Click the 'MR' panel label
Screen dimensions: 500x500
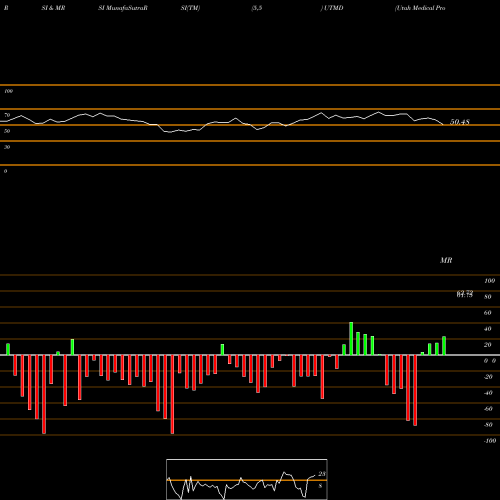(446, 260)
